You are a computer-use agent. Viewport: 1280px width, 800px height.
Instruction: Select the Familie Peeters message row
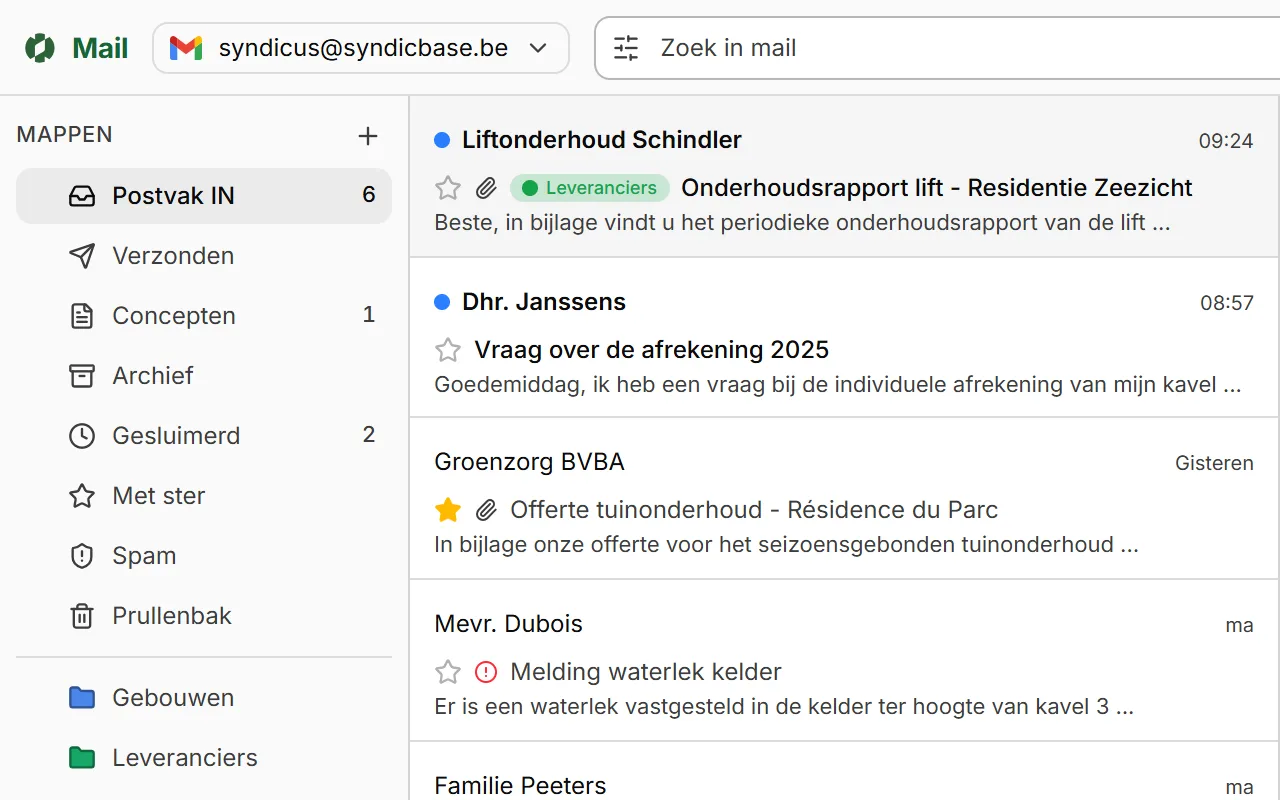(x=845, y=771)
